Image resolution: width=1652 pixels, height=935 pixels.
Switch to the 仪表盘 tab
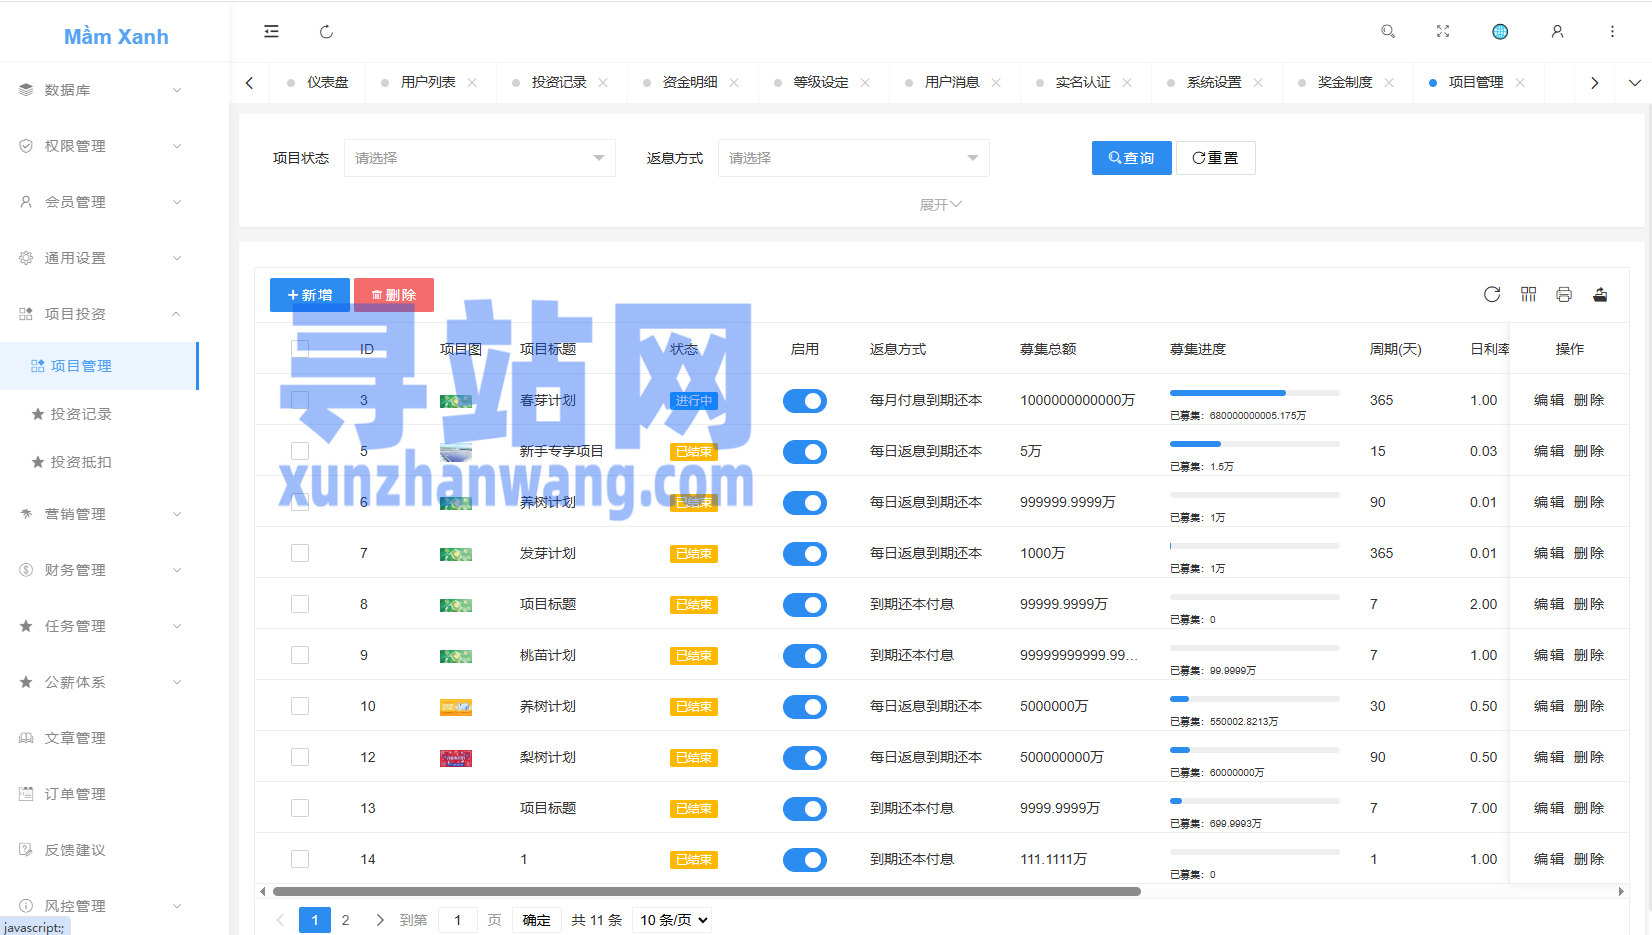328,82
